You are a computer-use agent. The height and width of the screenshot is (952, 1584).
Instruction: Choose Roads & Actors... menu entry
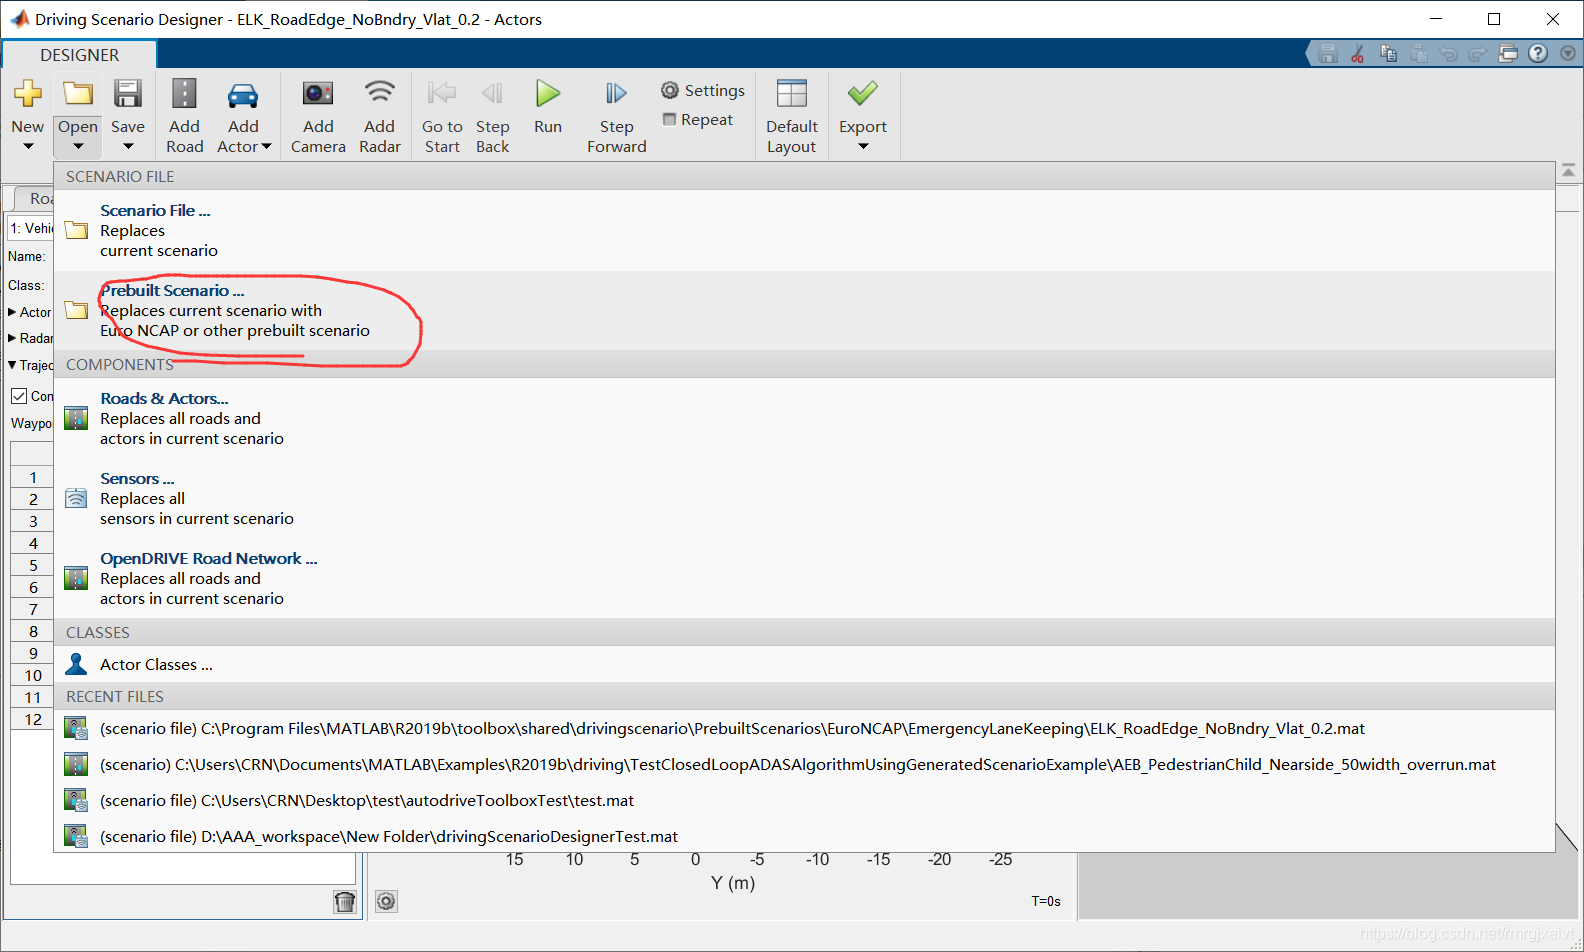coord(804,418)
